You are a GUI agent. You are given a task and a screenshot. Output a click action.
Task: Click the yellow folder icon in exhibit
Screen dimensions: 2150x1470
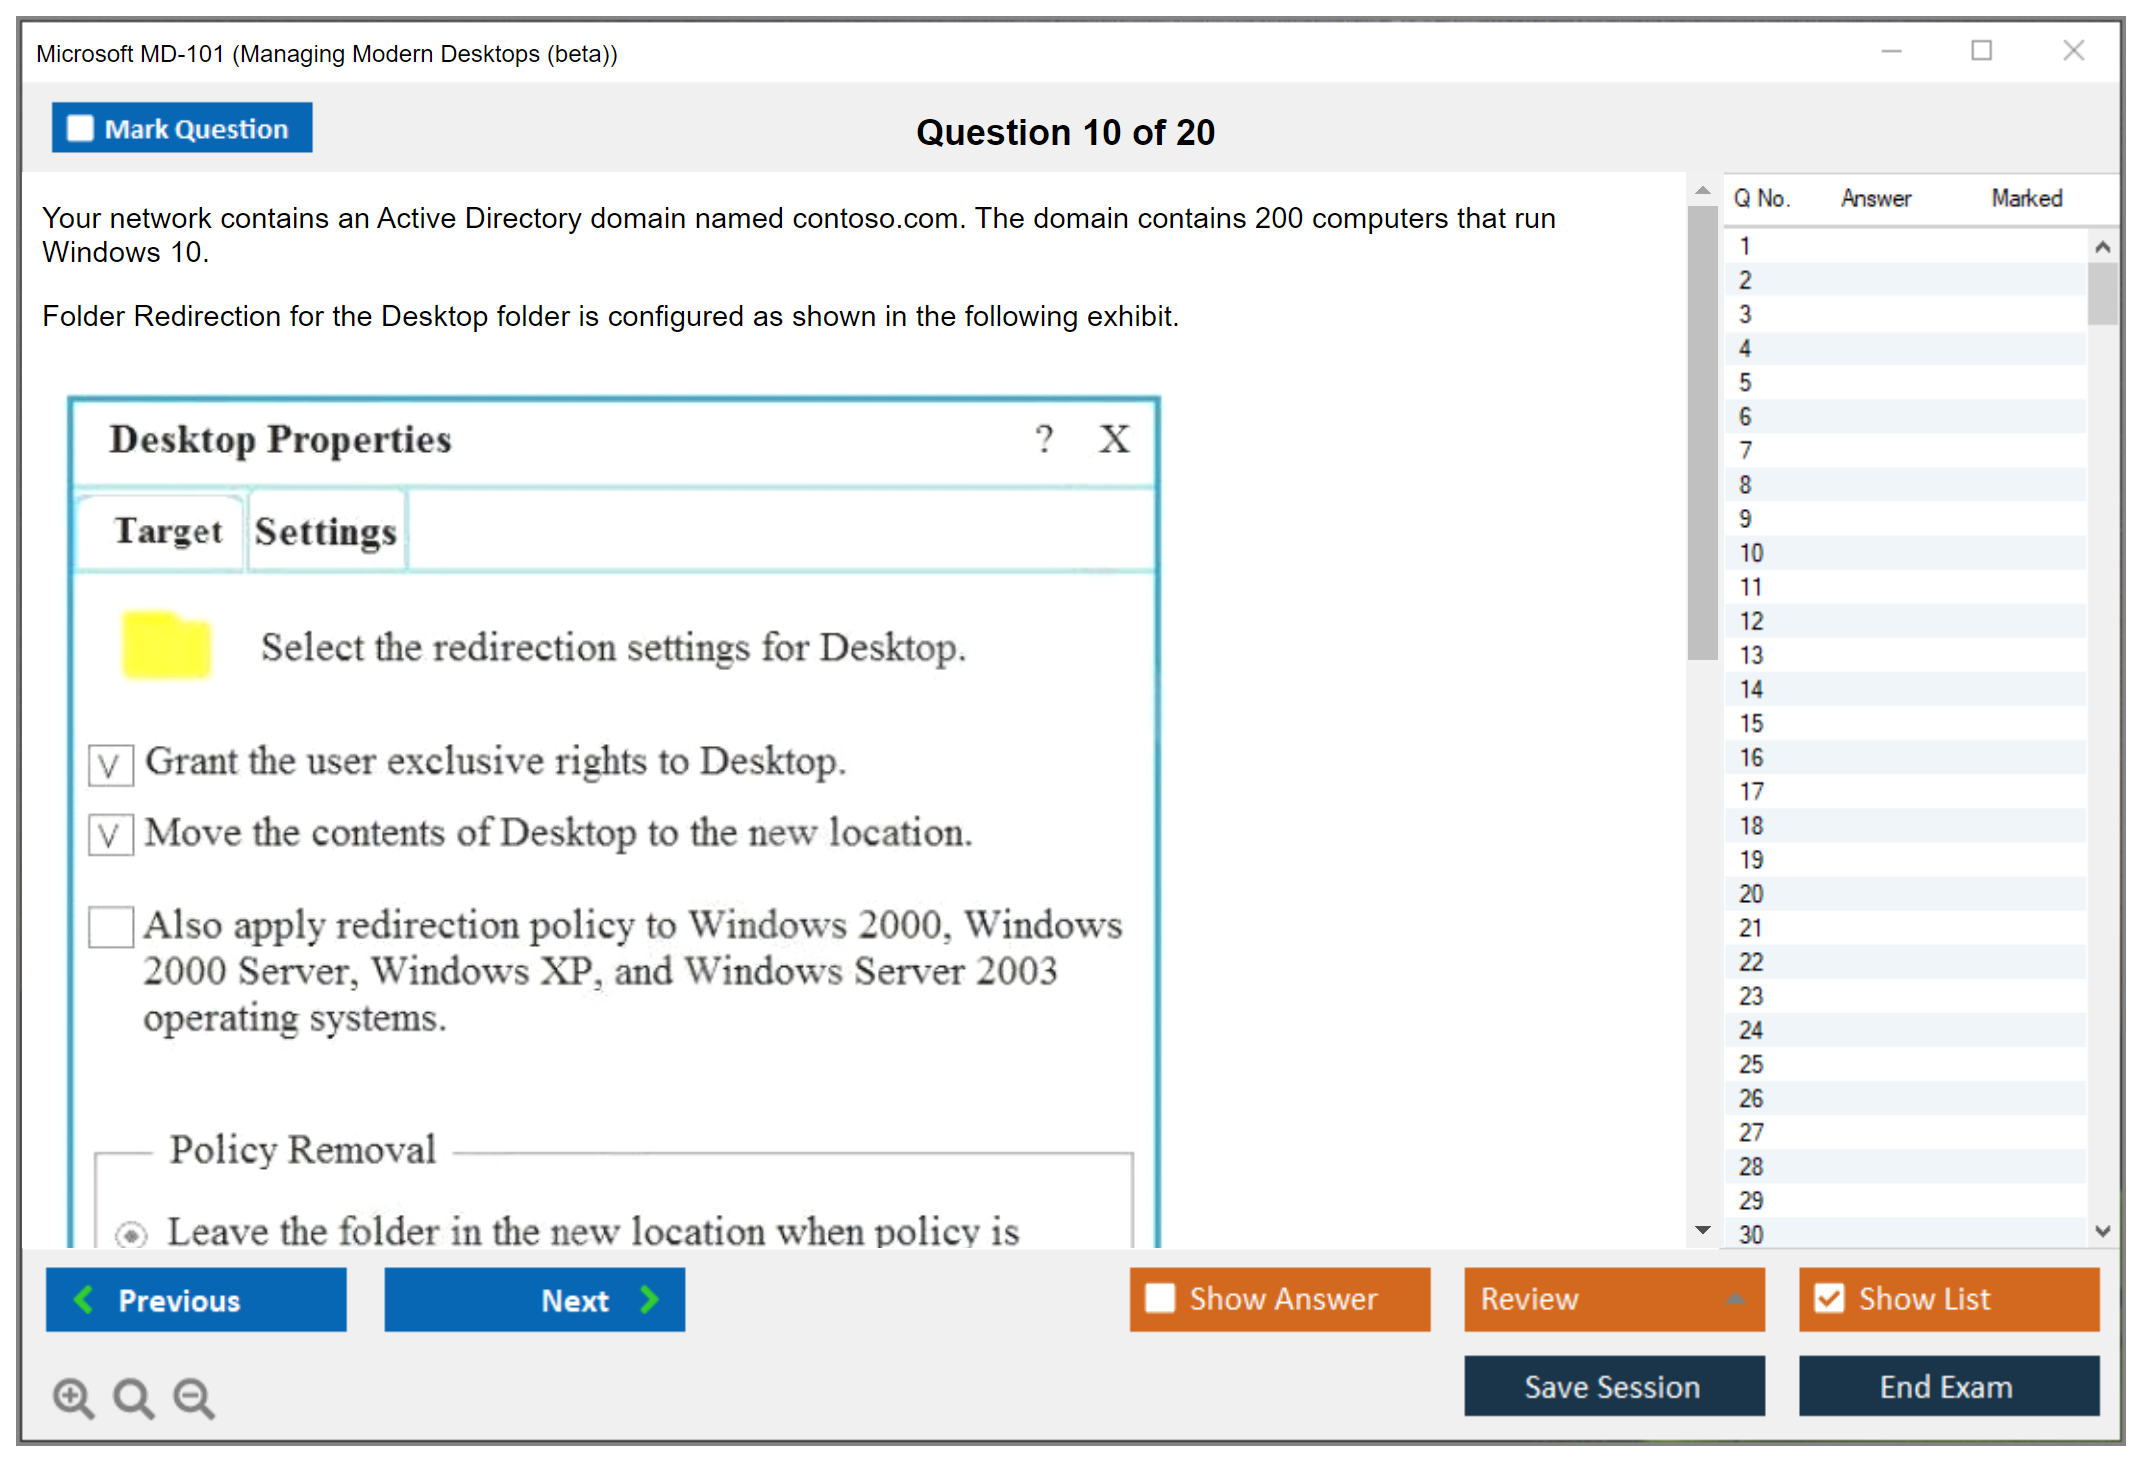tap(166, 646)
